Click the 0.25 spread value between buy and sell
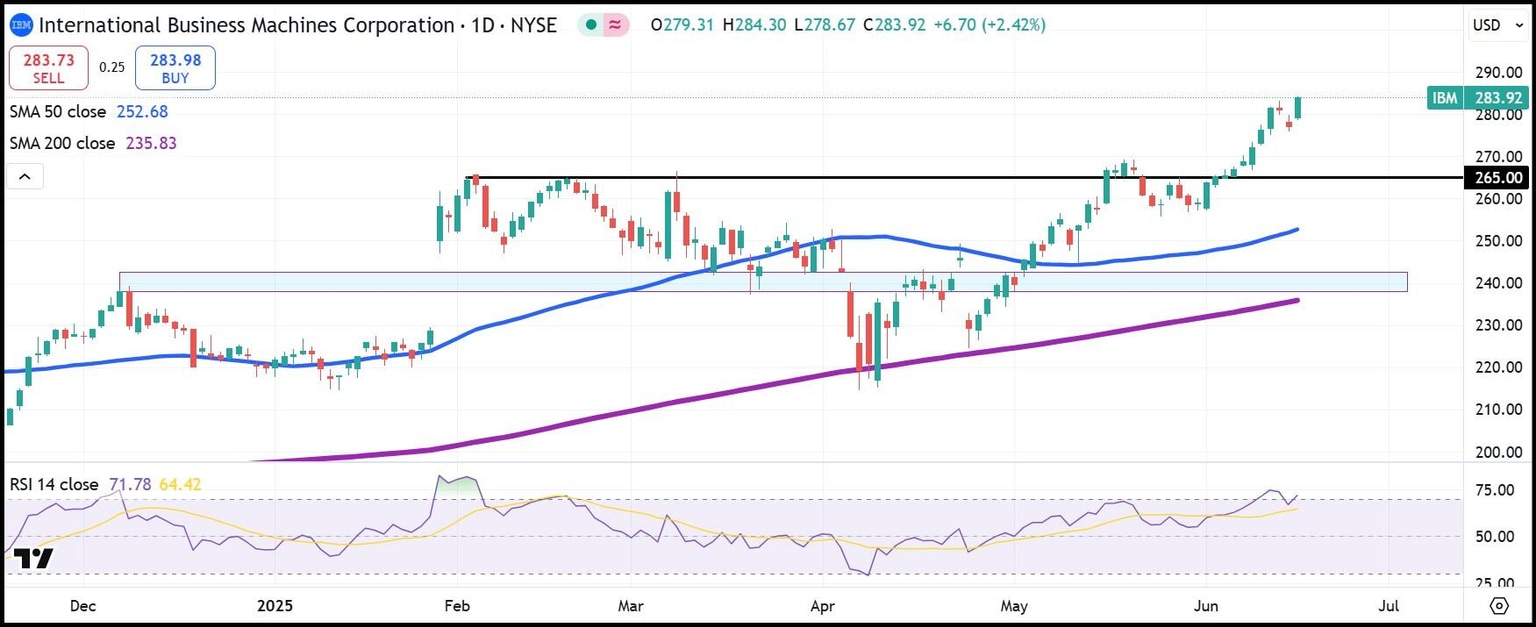The width and height of the screenshot is (1536, 627). click(112, 68)
